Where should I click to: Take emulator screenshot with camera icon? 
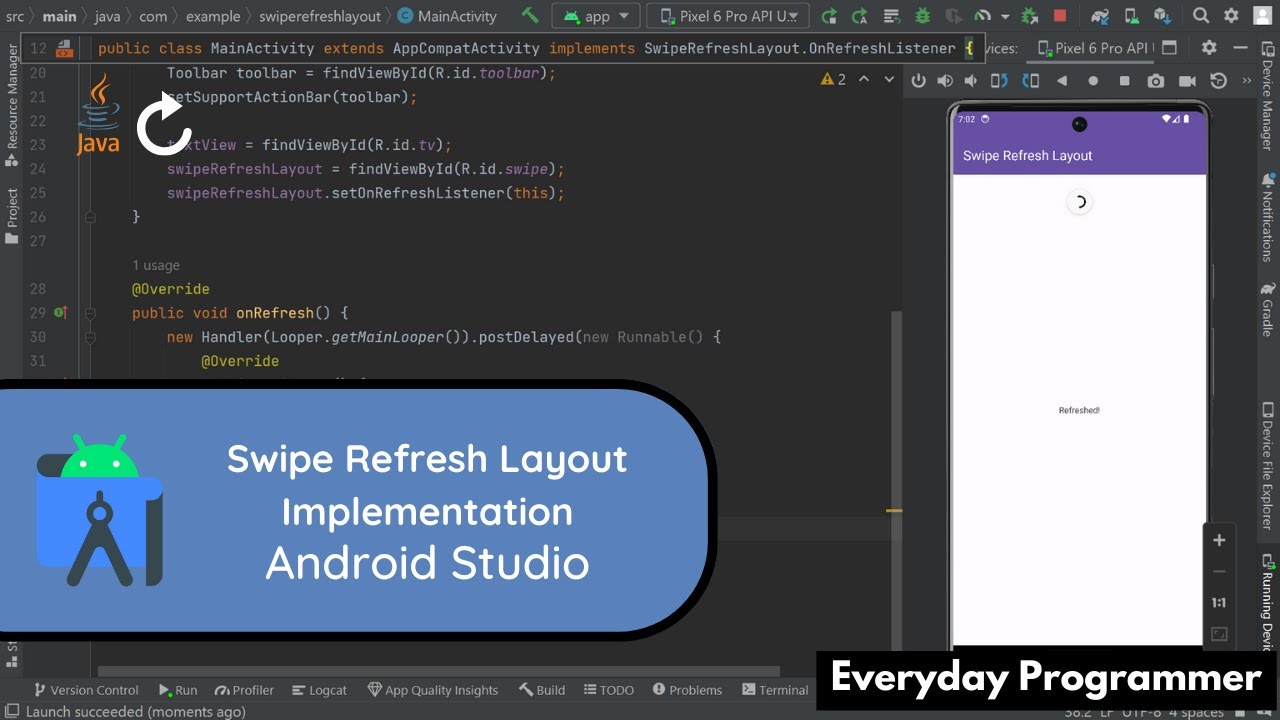point(1156,81)
